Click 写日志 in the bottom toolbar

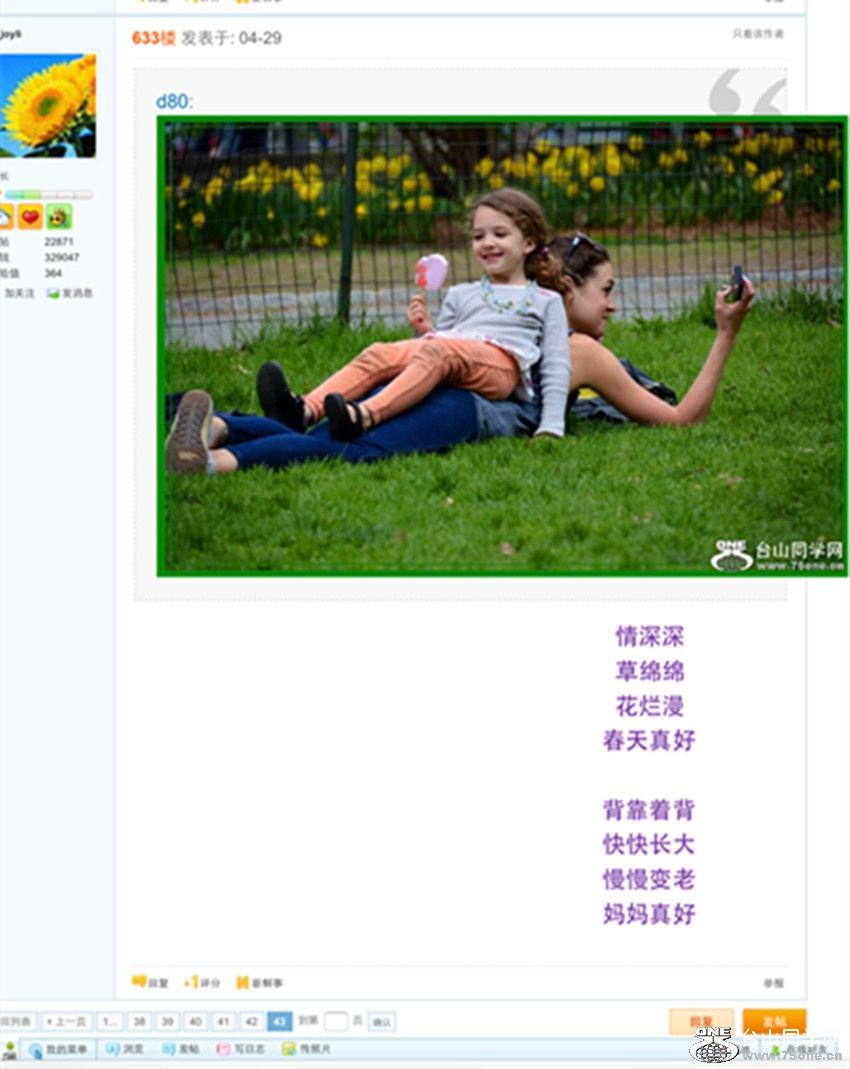(x=241, y=1049)
